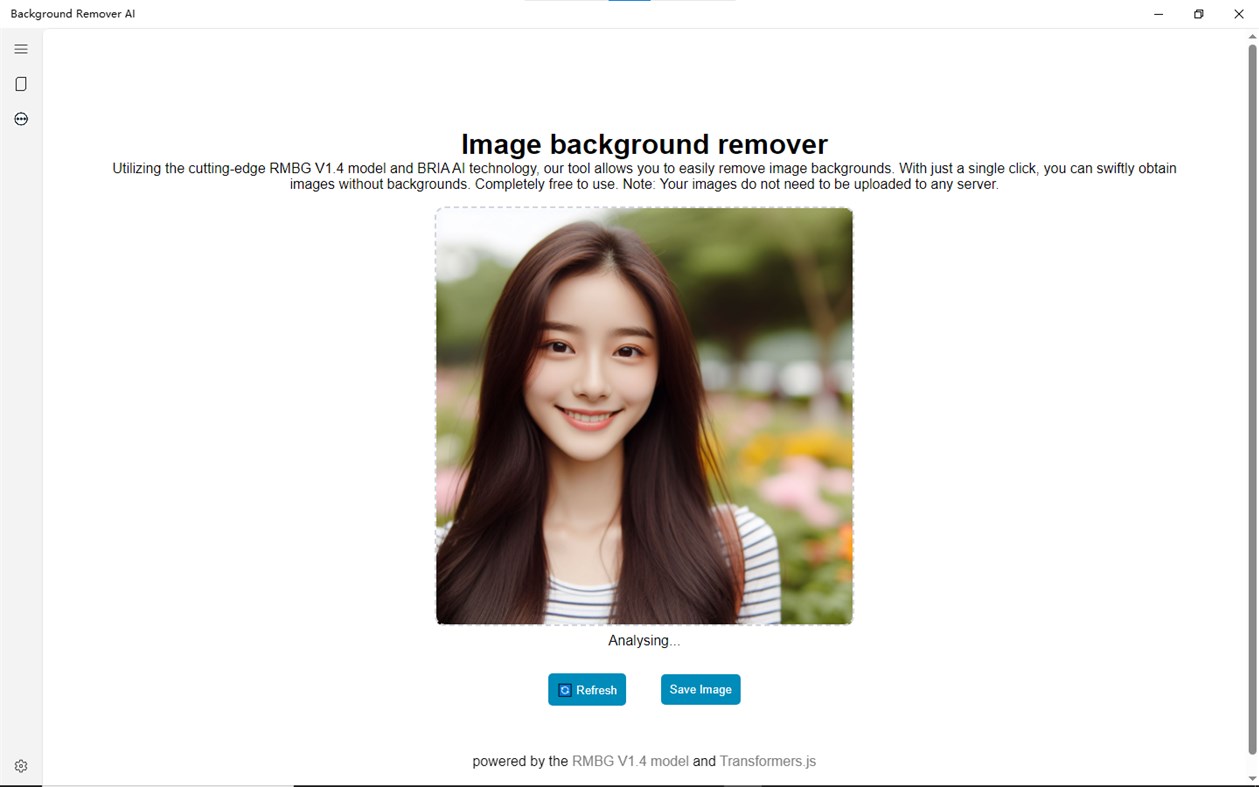Image resolution: width=1259 pixels, height=787 pixels.
Task: Save the processed image with Save Image
Action: point(700,689)
